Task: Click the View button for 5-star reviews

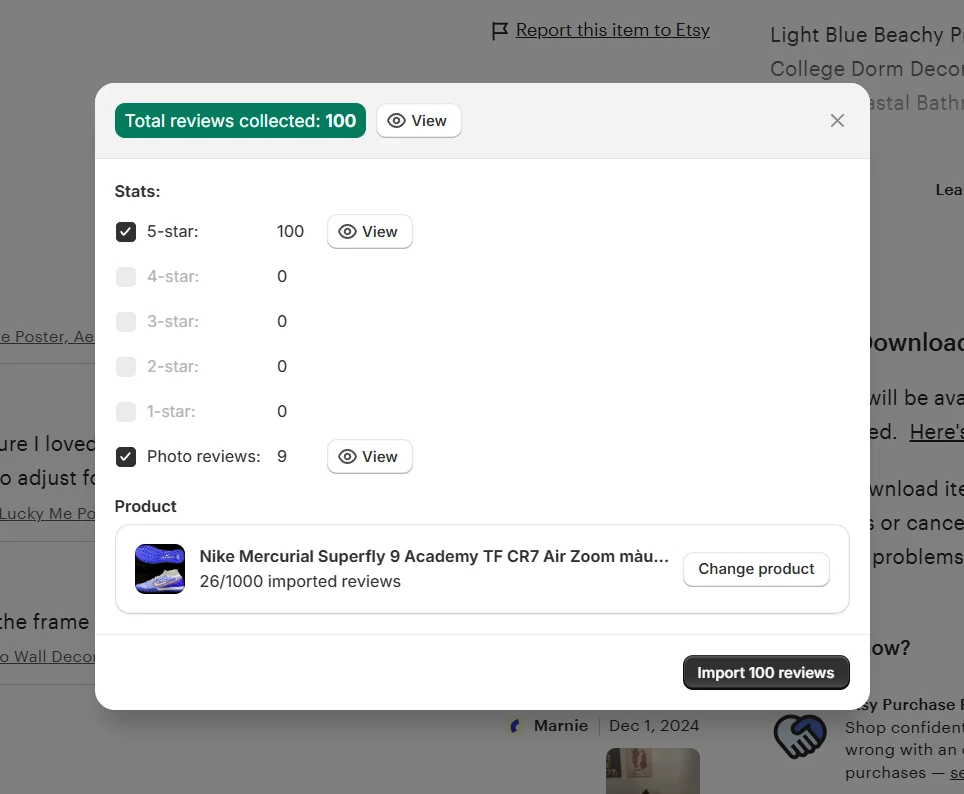Action: pyautogui.click(x=369, y=232)
